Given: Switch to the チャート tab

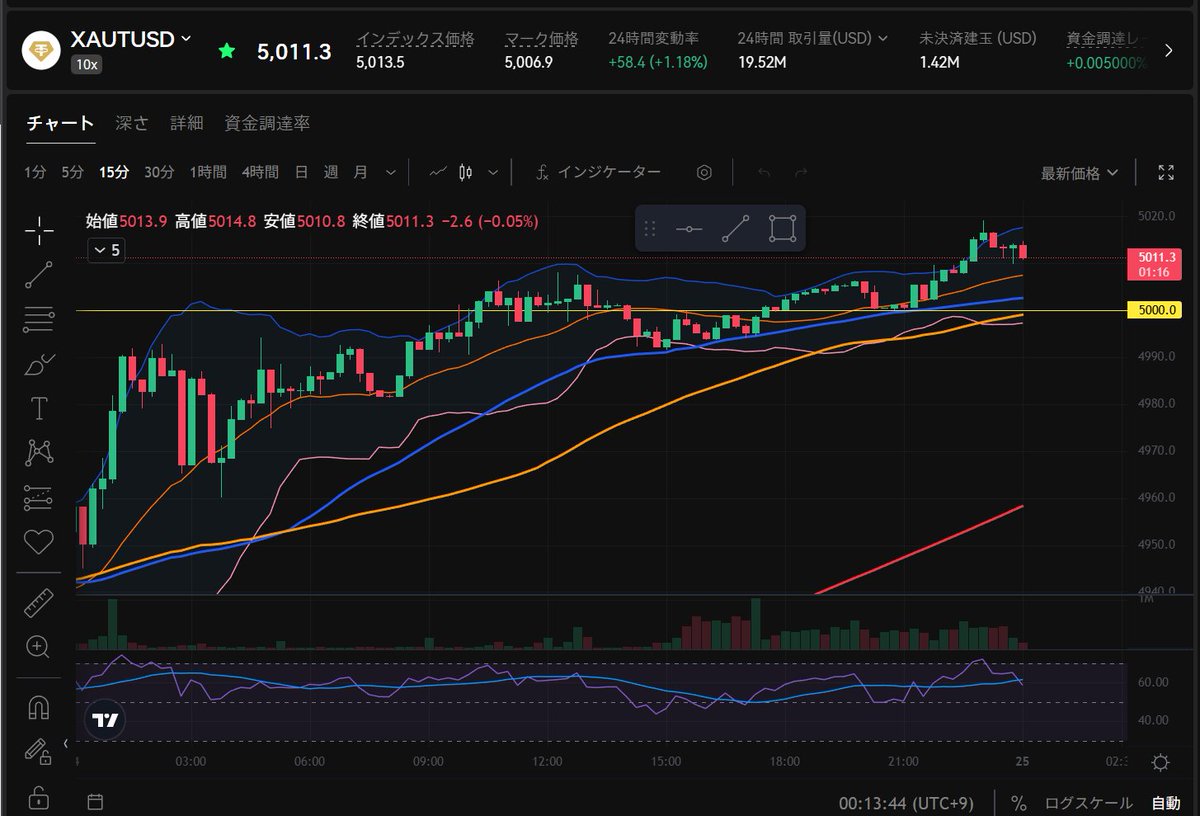Looking at the screenshot, I should (60, 123).
